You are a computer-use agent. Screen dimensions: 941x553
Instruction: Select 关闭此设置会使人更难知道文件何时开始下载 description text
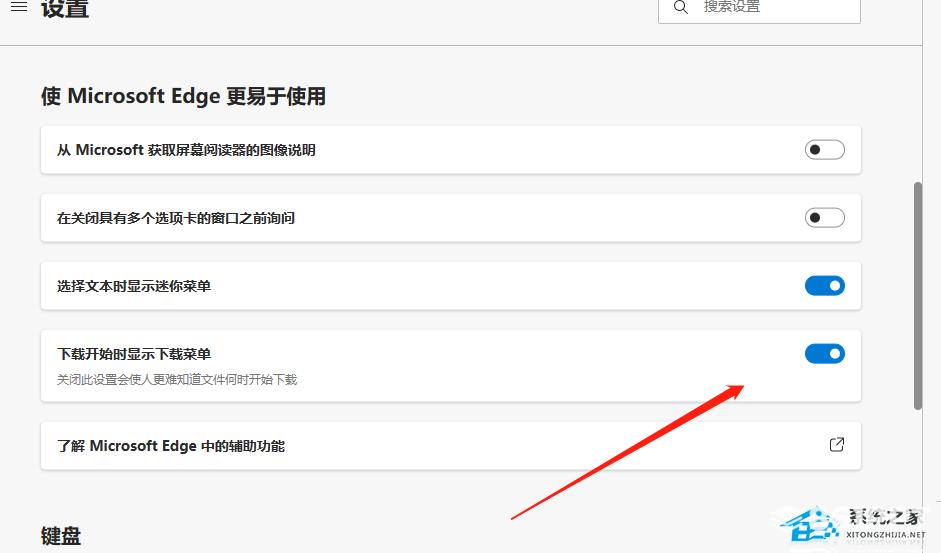point(177,379)
